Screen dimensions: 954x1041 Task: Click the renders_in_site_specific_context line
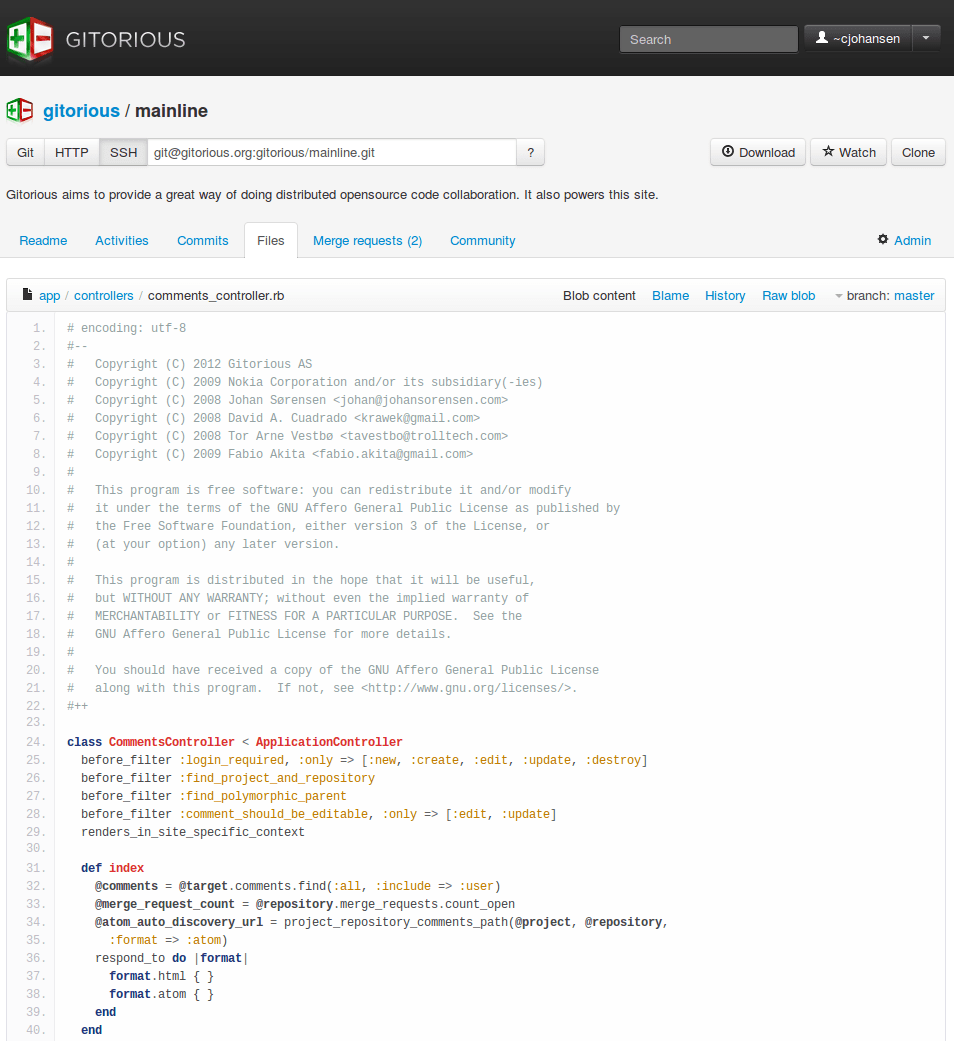point(193,832)
